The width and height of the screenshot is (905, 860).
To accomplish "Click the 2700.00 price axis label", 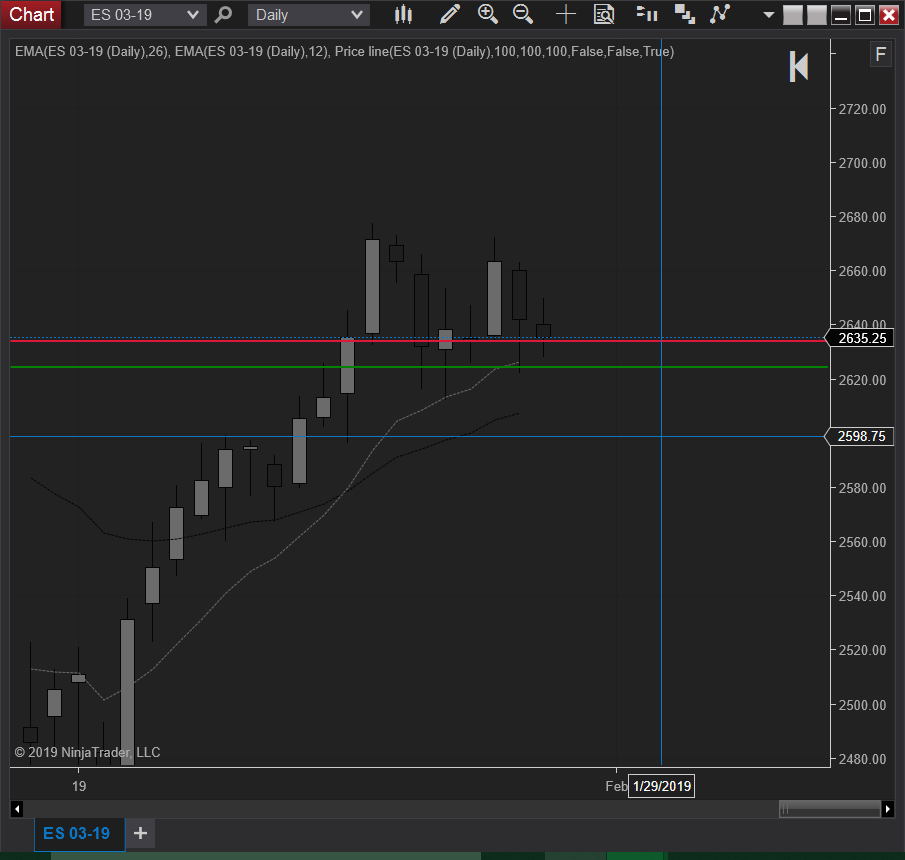I will tap(862, 163).
